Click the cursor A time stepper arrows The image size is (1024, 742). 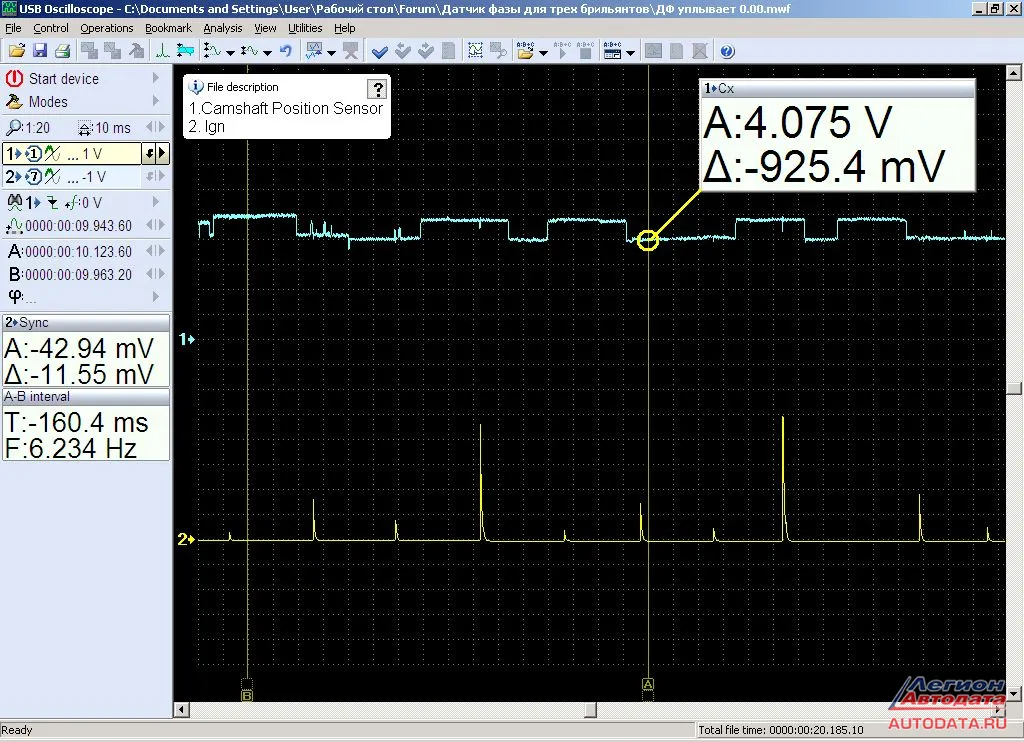(x=155, y=251)
